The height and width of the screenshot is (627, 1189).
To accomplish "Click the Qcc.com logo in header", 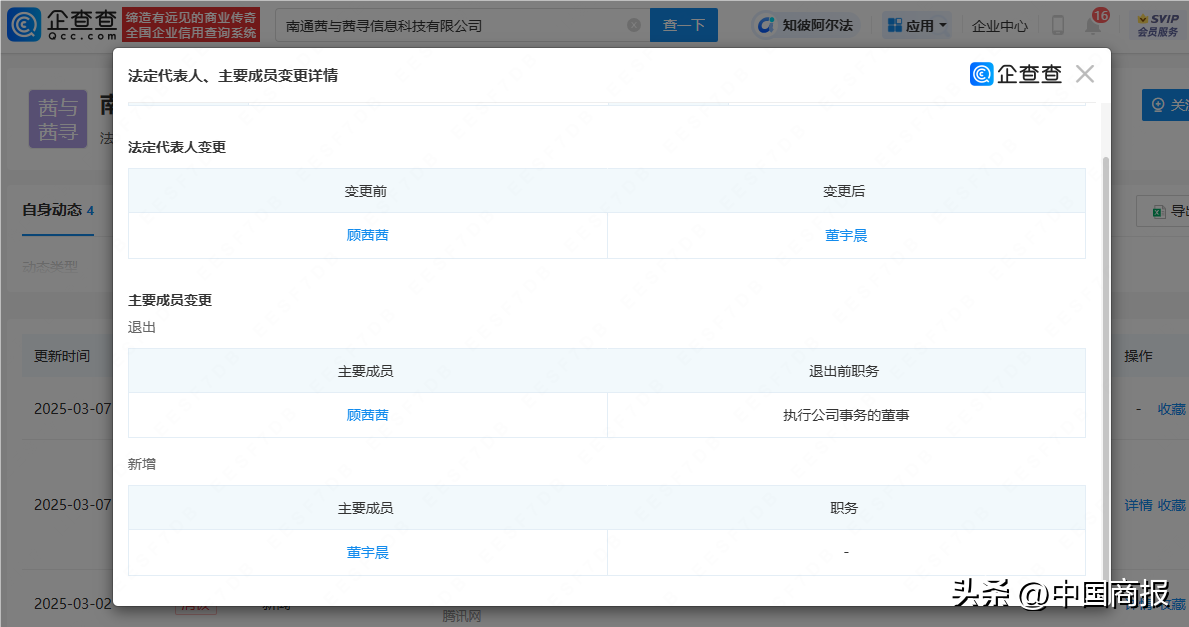I will [x=61, y=25].
